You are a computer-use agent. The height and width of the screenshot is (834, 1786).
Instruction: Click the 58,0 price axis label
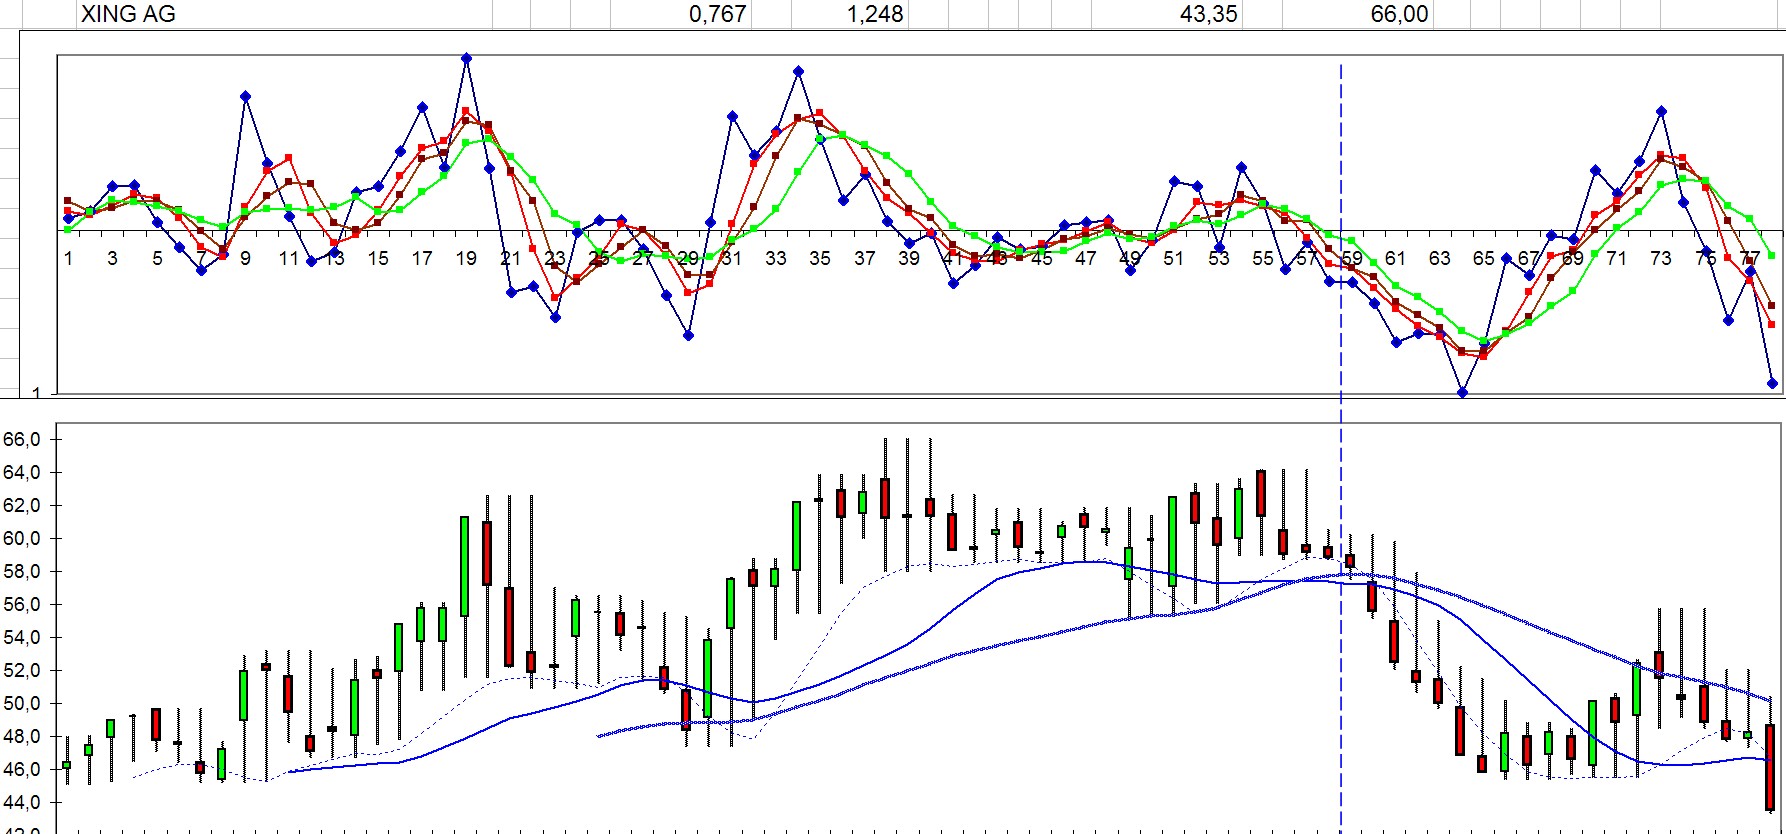(x=22, y=571)
